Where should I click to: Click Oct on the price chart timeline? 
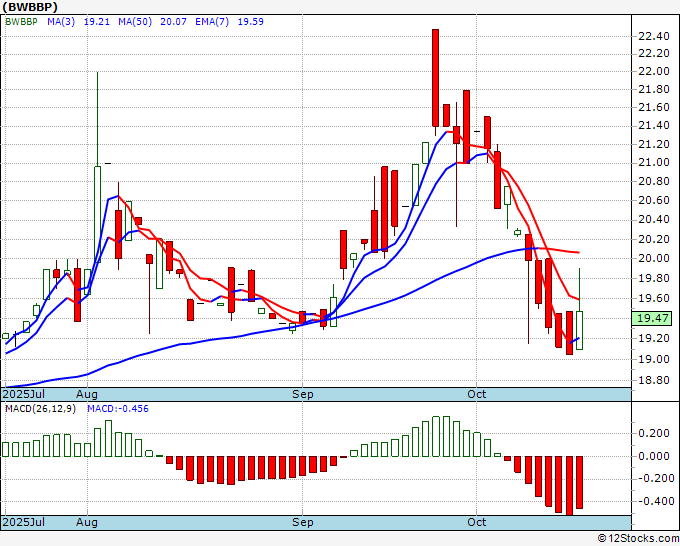(477, 394)
